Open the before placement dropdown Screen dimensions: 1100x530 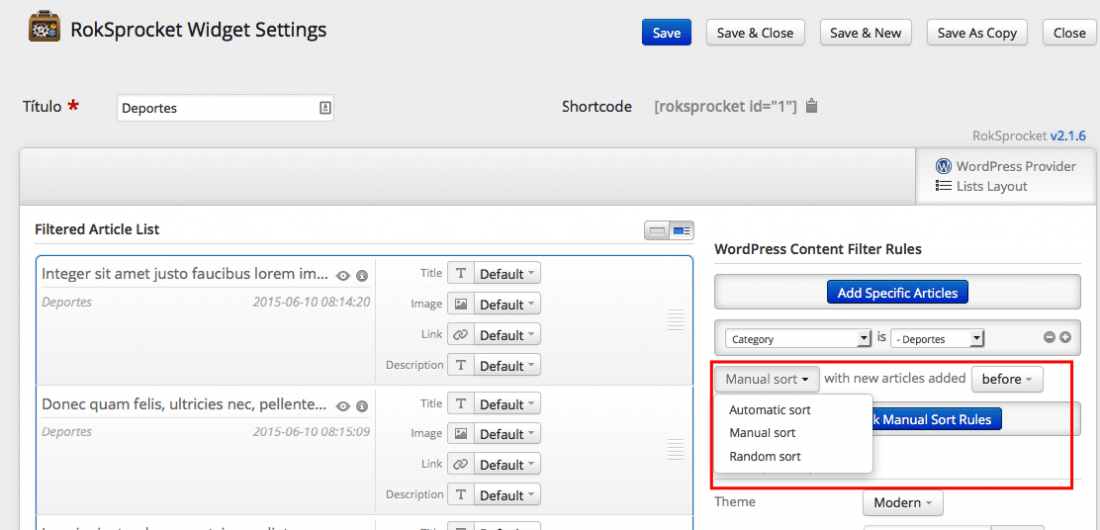pos(1007,379)
